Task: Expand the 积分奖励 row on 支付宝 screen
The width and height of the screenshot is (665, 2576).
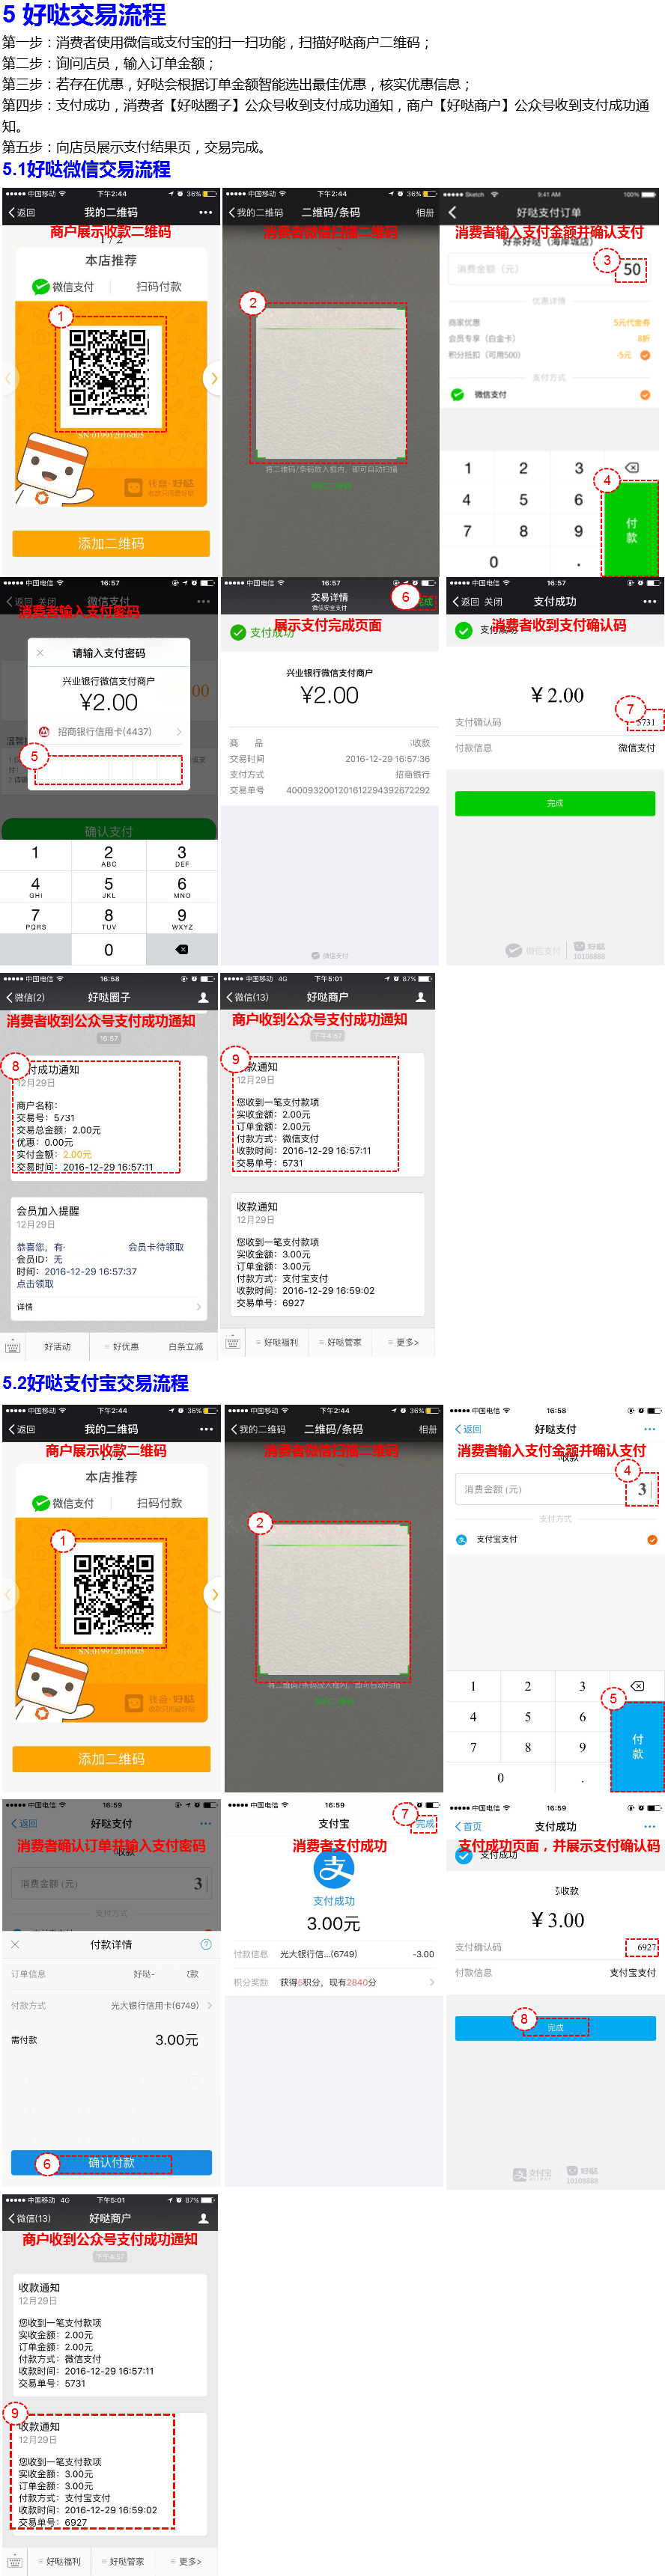Action: [333, 1982]
